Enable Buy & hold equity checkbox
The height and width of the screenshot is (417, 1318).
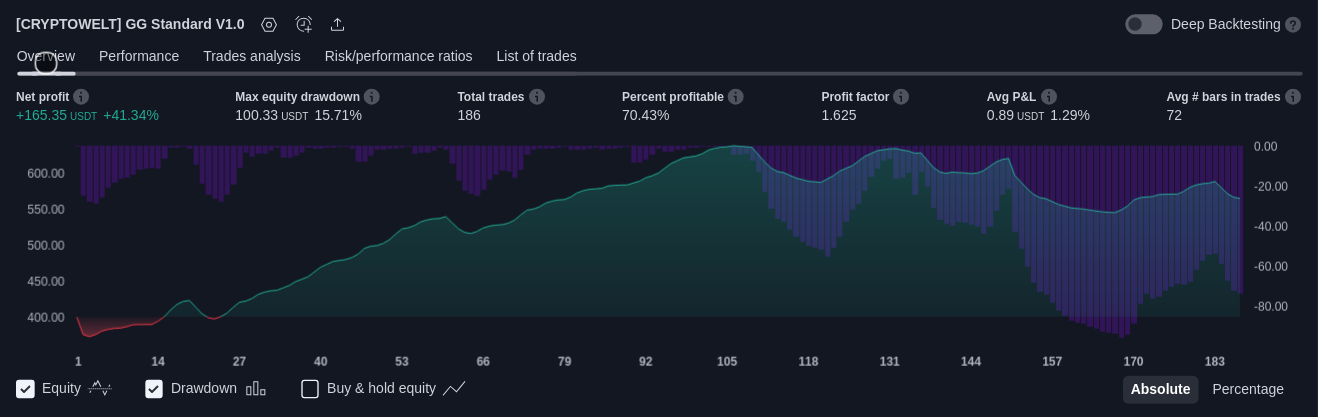(310, 389)
